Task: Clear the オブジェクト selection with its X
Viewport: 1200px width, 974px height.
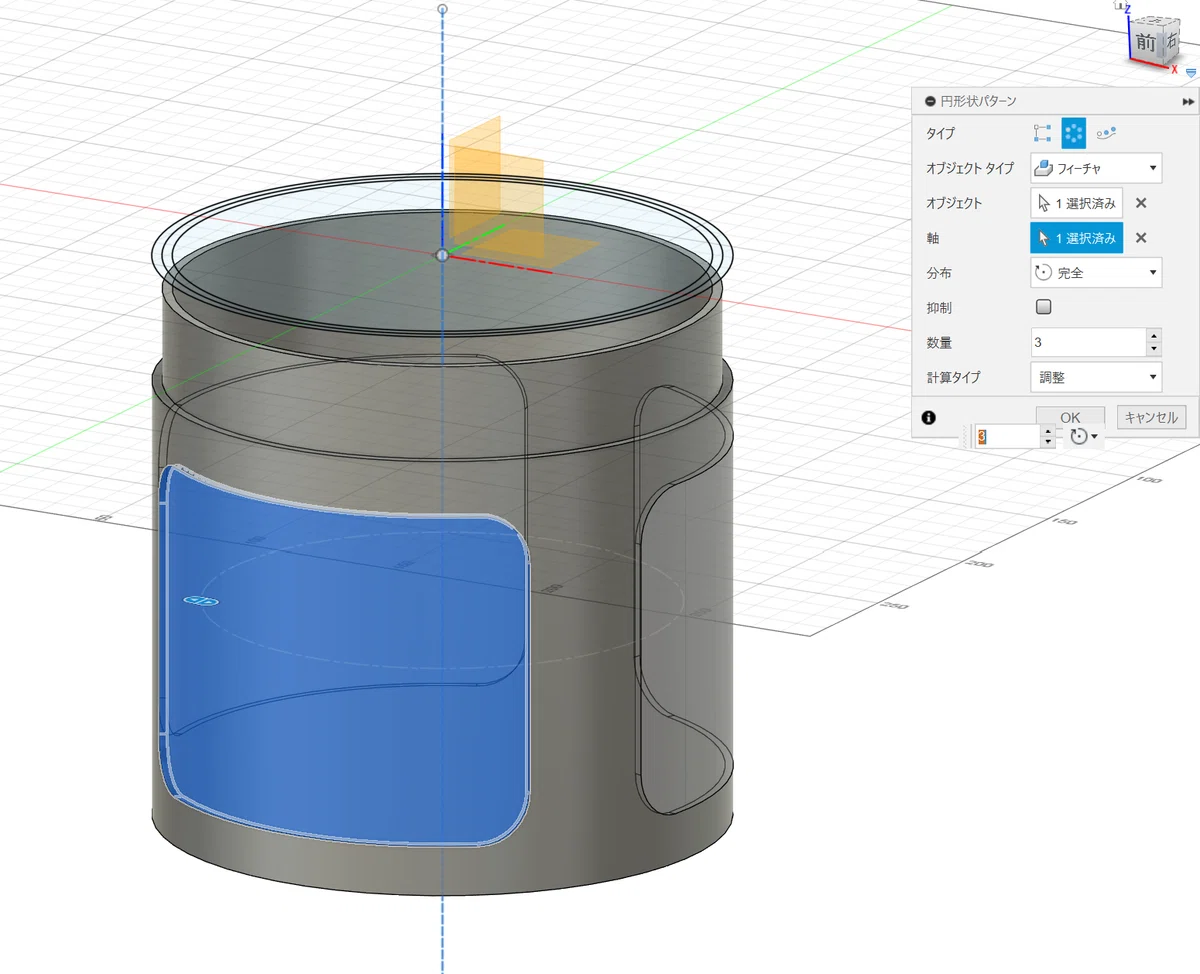Action: (x=1141, y=203)
